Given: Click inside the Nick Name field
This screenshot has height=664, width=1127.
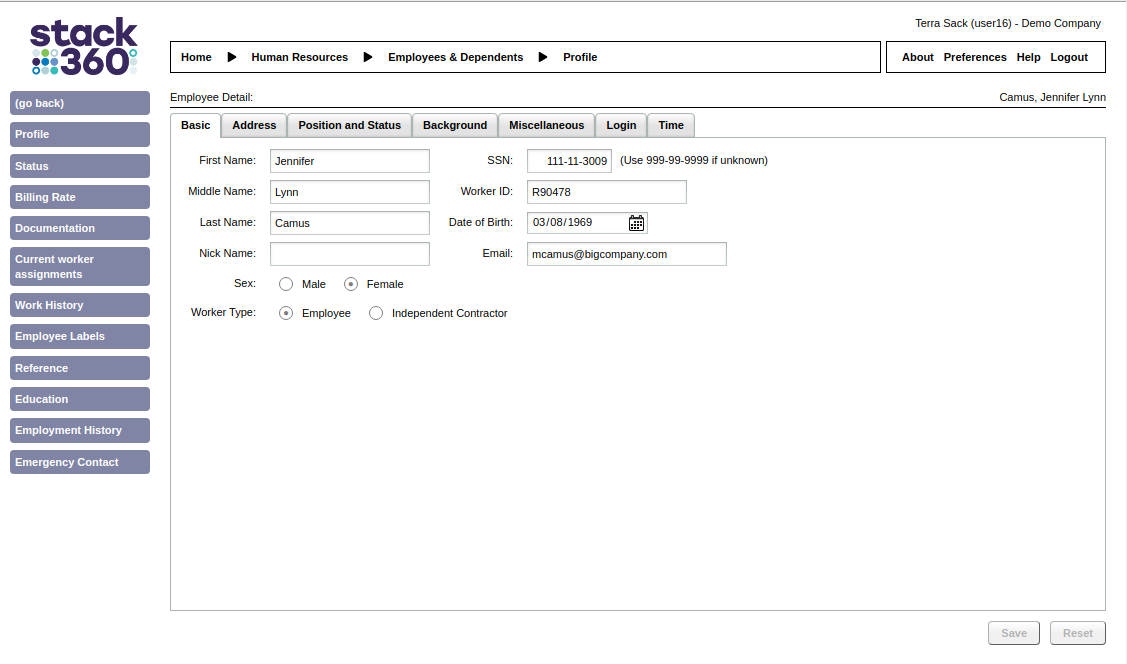Looking at the screenshot, I should 349,253.
